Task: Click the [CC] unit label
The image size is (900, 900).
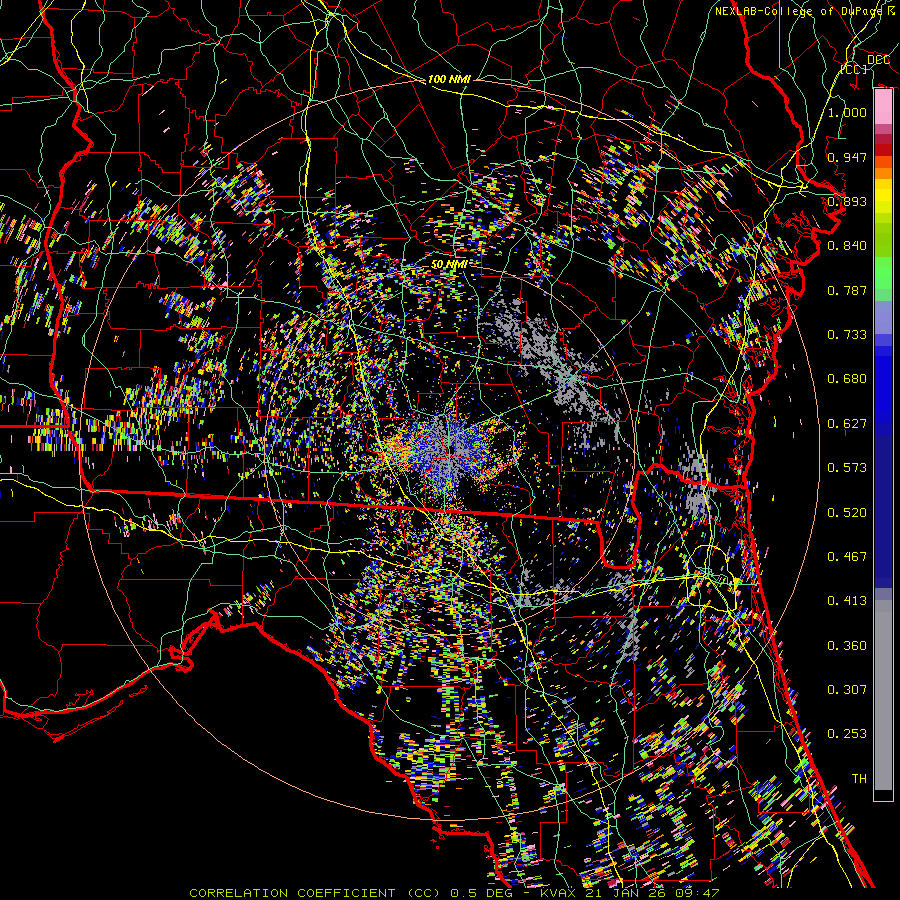Action: click(x=854, y=69)
